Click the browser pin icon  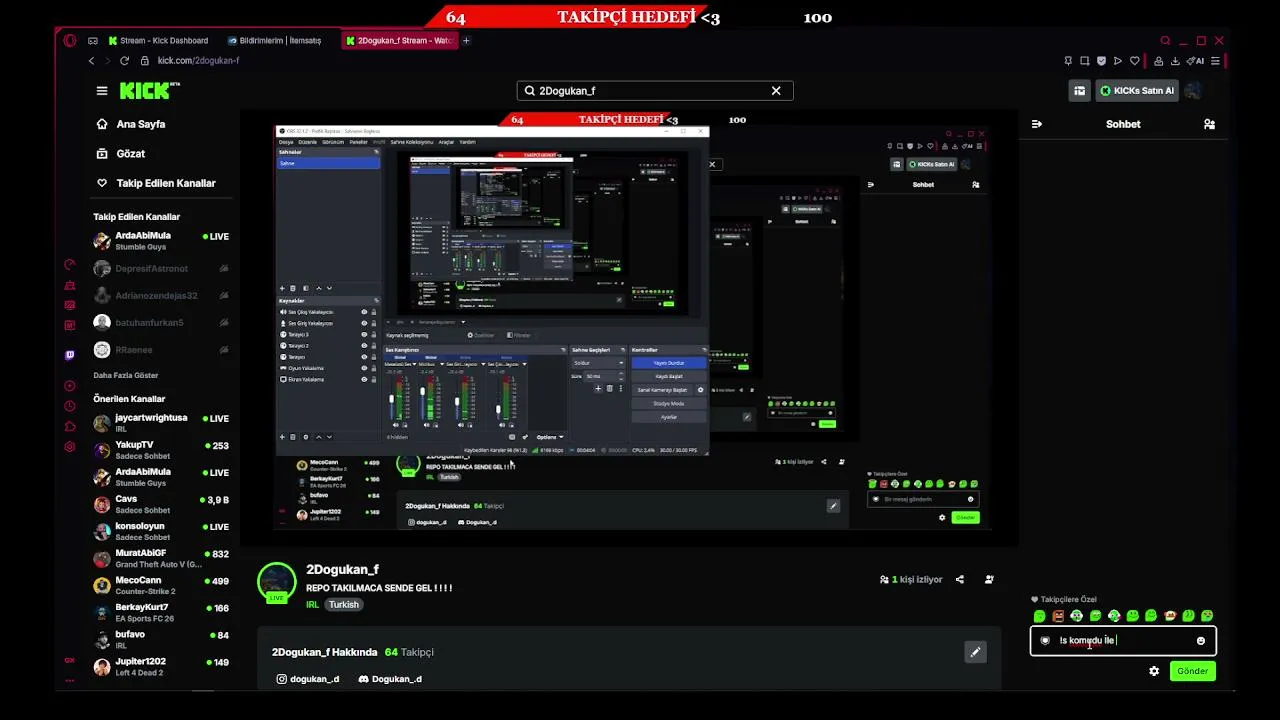pyautogui.click(x=1069, y=61)
